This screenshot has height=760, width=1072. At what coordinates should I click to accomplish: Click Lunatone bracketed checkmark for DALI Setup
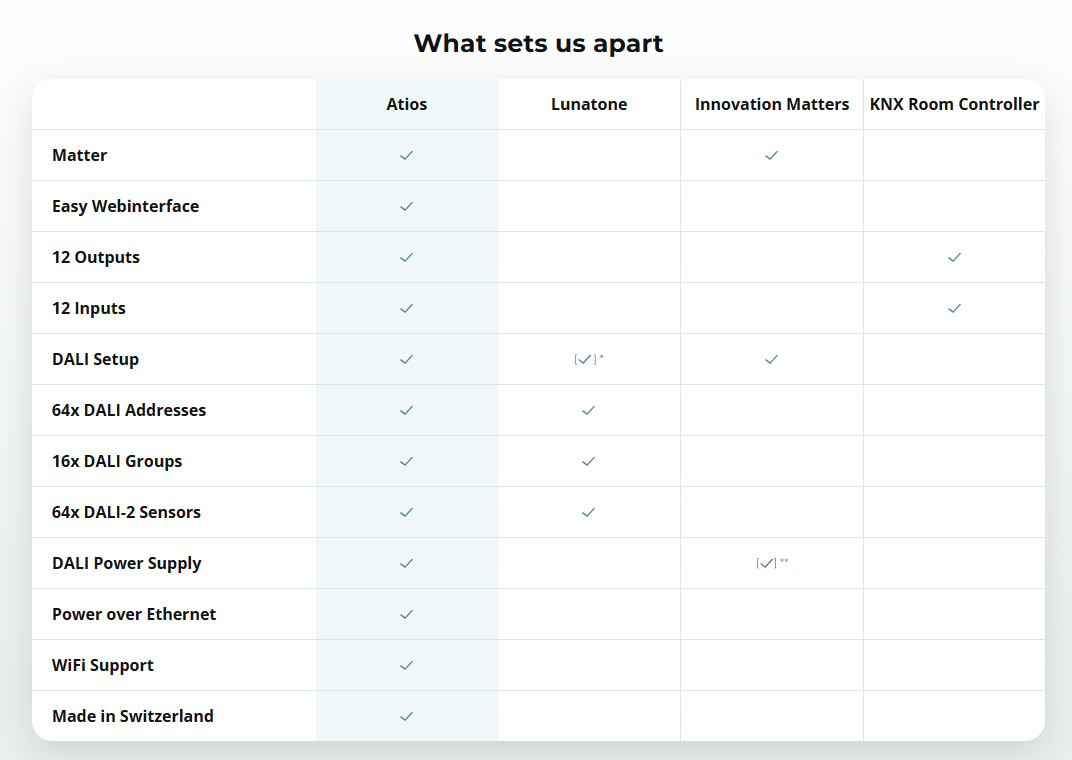click(x=587, y=359)
